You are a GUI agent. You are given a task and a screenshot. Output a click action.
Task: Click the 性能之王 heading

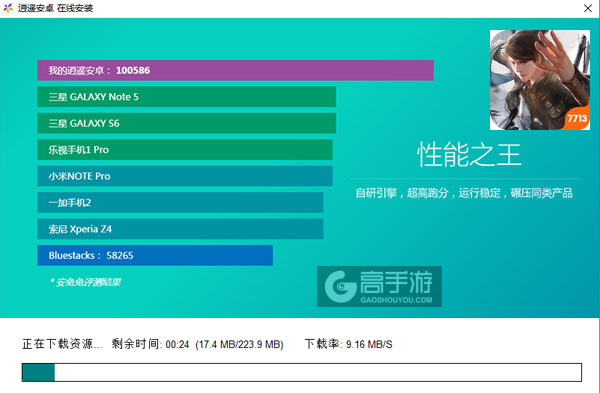click(469, 155)
